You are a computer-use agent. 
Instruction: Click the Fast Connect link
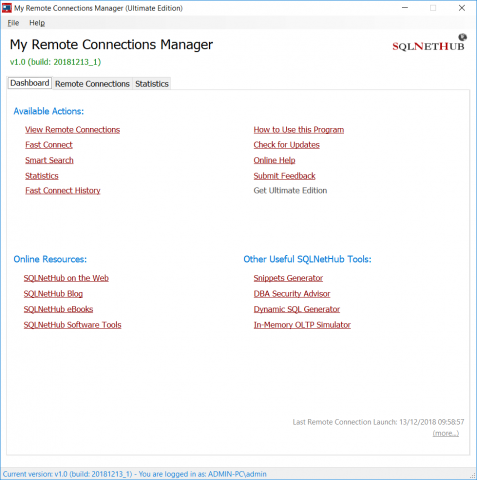(x=49, y=145)
